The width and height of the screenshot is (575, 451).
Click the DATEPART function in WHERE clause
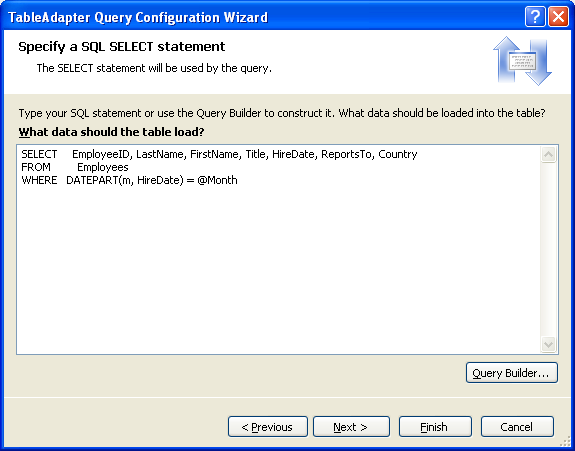point(94,180)
